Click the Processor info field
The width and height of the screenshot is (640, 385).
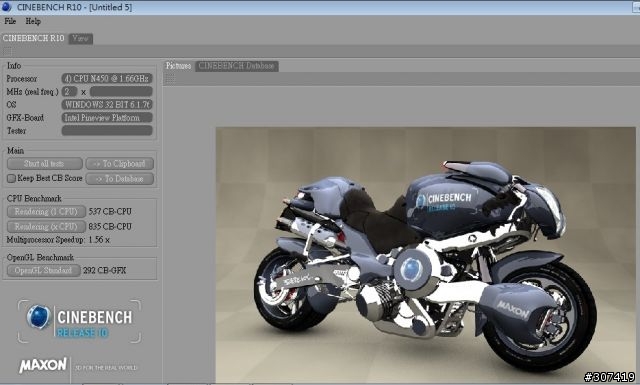click(107, 78)
